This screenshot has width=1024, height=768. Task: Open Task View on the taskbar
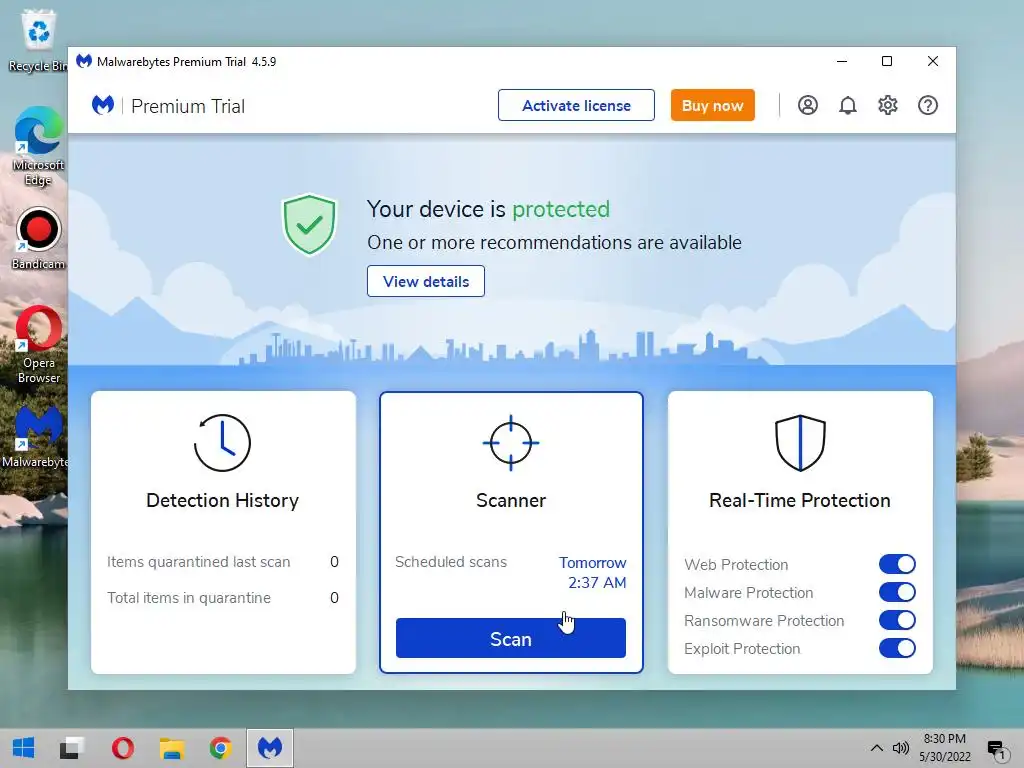pos(72,748)
